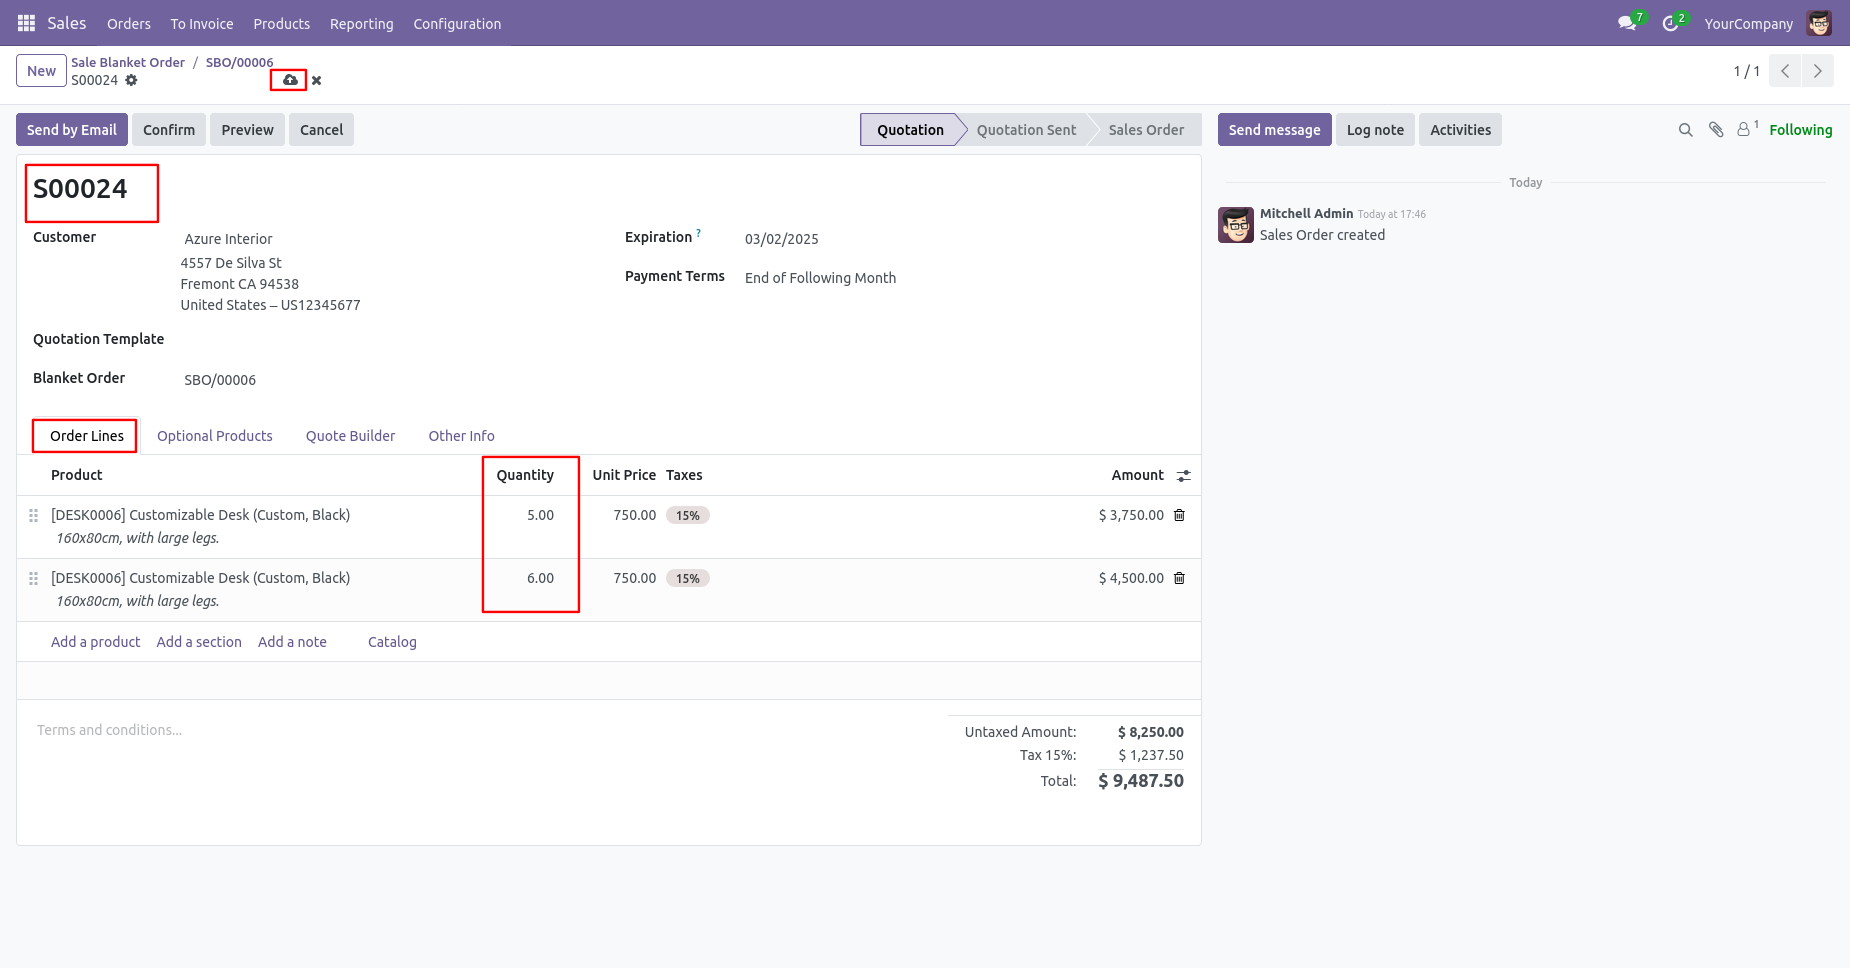Image resolution: width=1850 pixels, height=968 pixels.
Task: Click the $ 3,750.00 amount cell
Action: (x=1131, y=515)
